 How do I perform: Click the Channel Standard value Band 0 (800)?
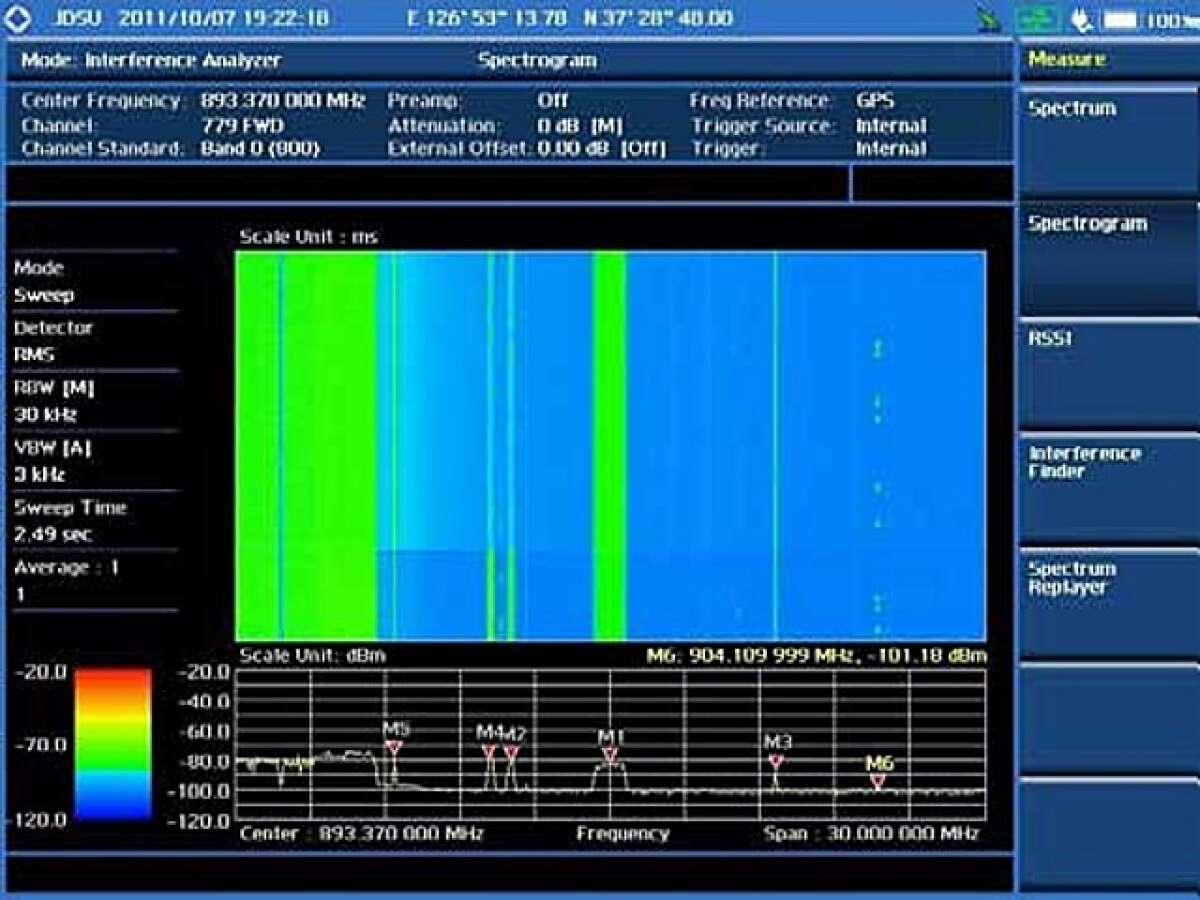click(260, 148)
